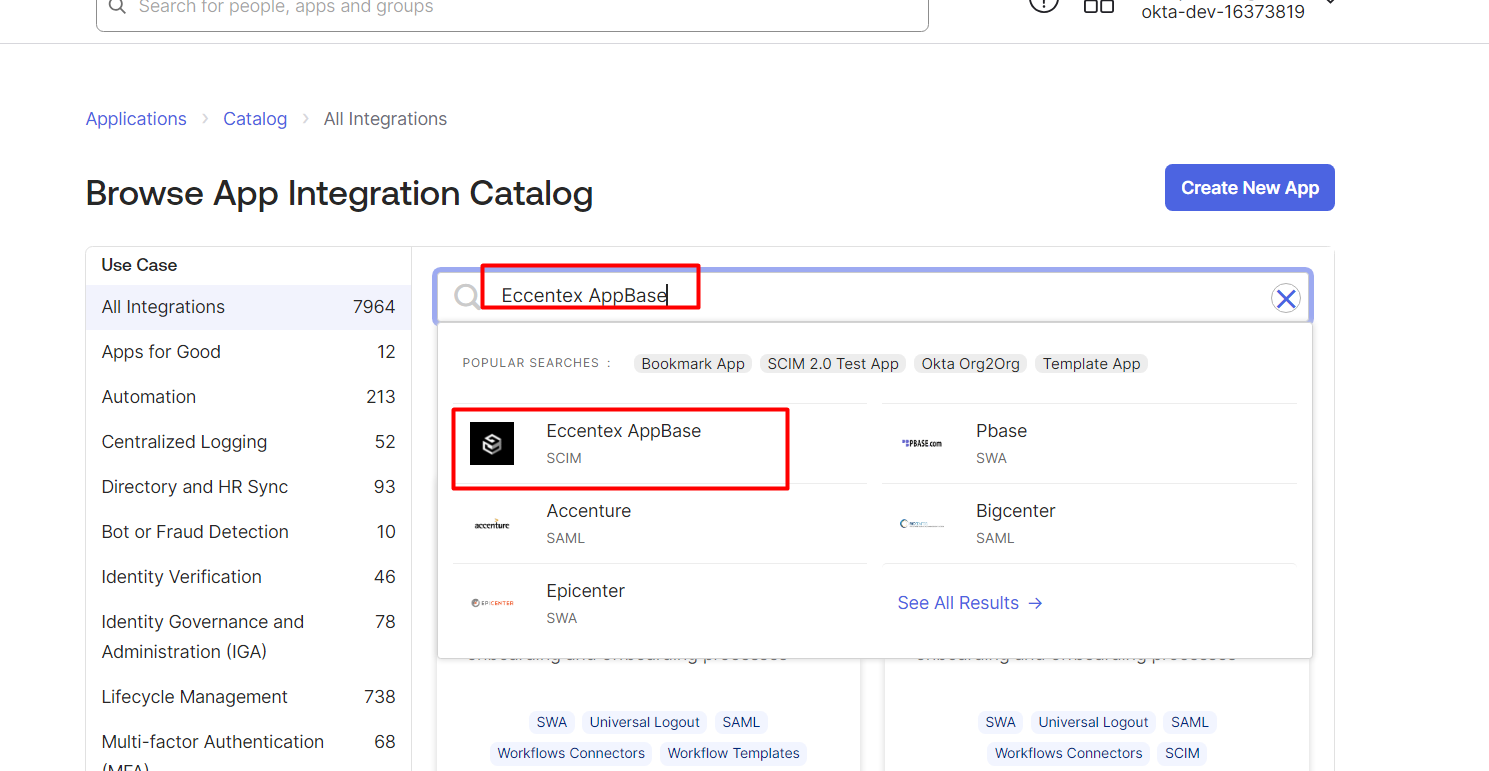This screenshot has height=771, width=1489.
Task: Select Lifecycle Management use case
Action: pos(248,697)
